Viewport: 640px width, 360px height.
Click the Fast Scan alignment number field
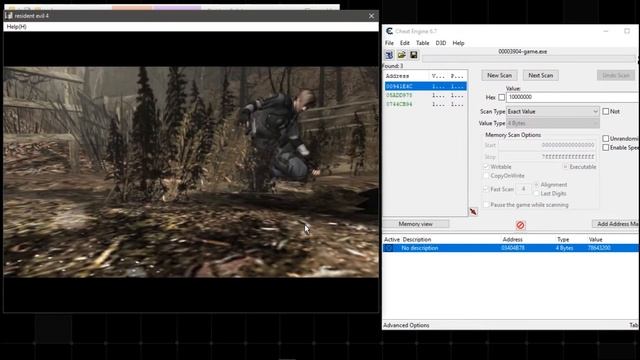coord(524,189)
